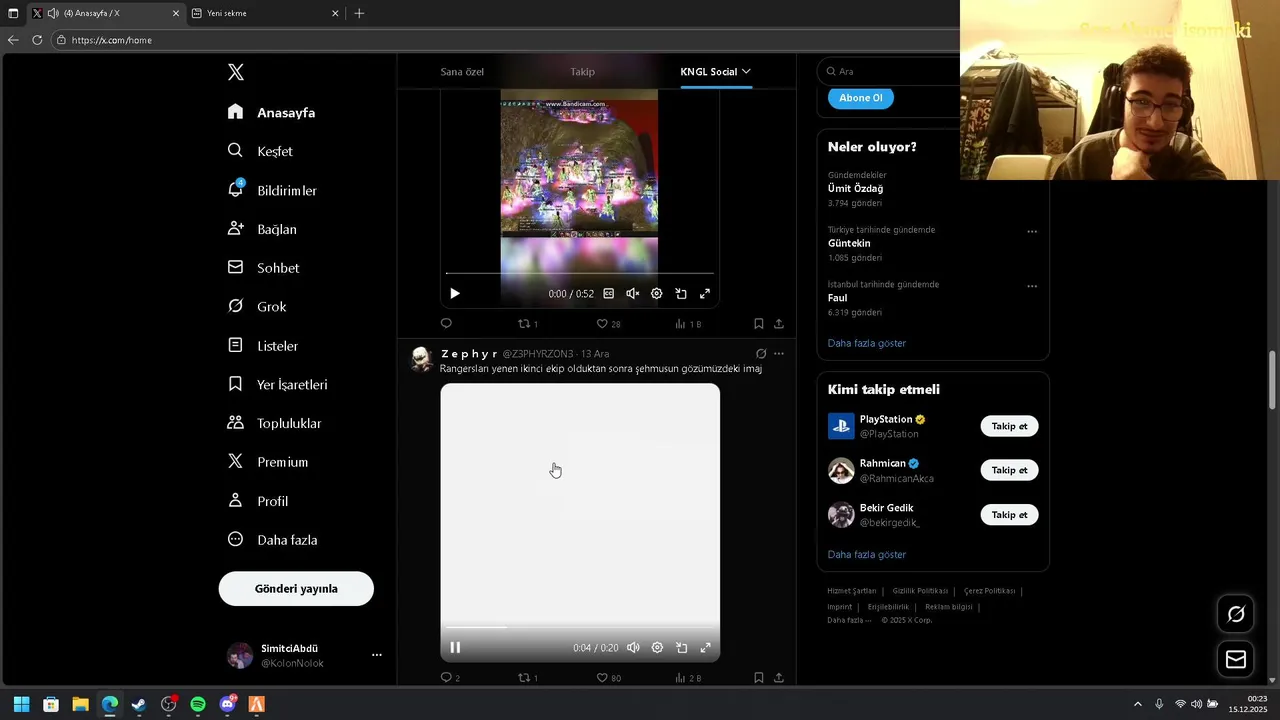The height and width of the screenshot is (720, 1280).
Task: Click Daha fazla göster under trends
Action: coord(867,343)
